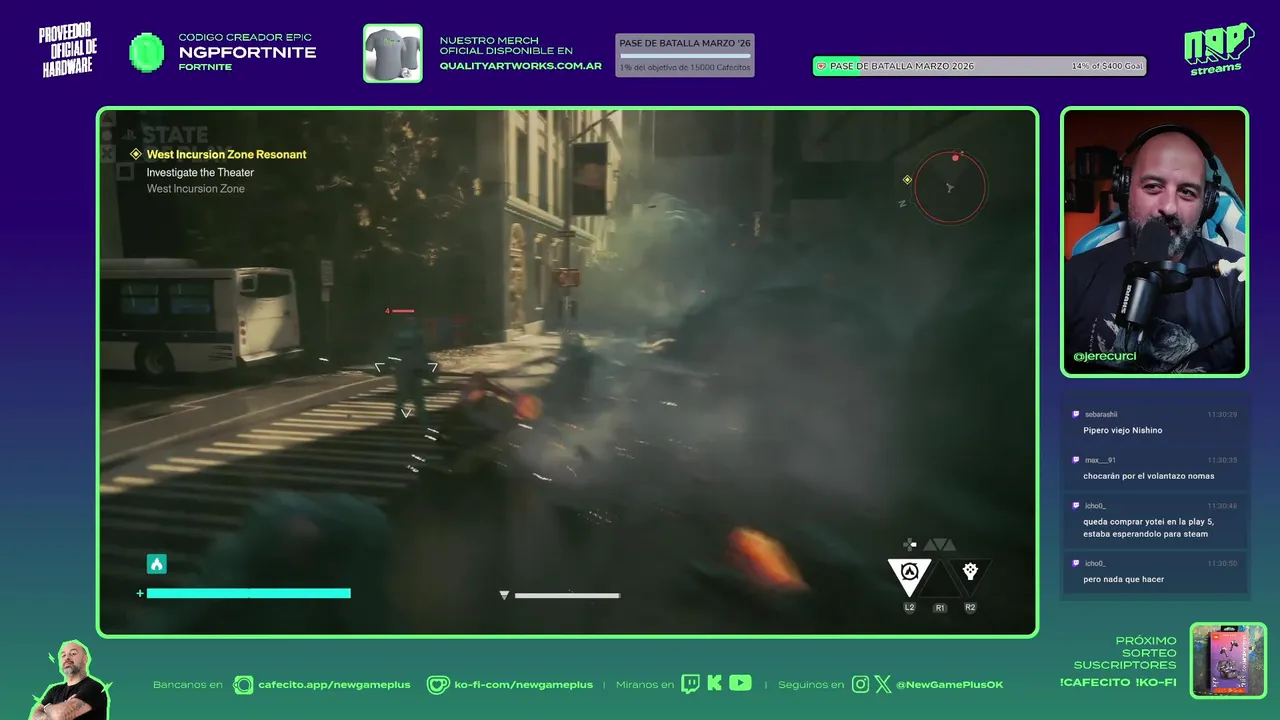Click the '!CAFECITO !KO-FI' command text

(x=1118, y=682)
